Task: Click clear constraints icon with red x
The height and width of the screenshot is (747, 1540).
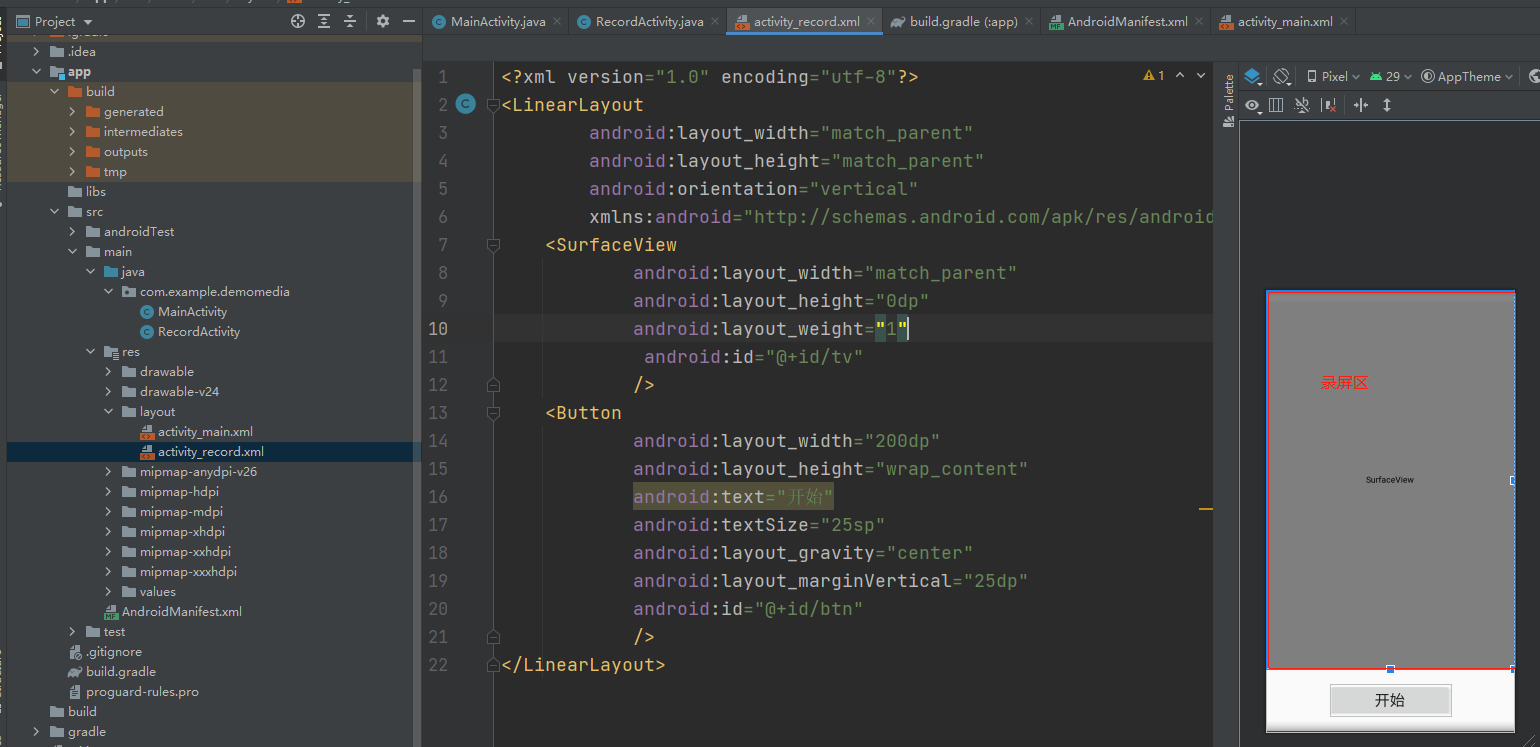Action: click(1329, 105)
